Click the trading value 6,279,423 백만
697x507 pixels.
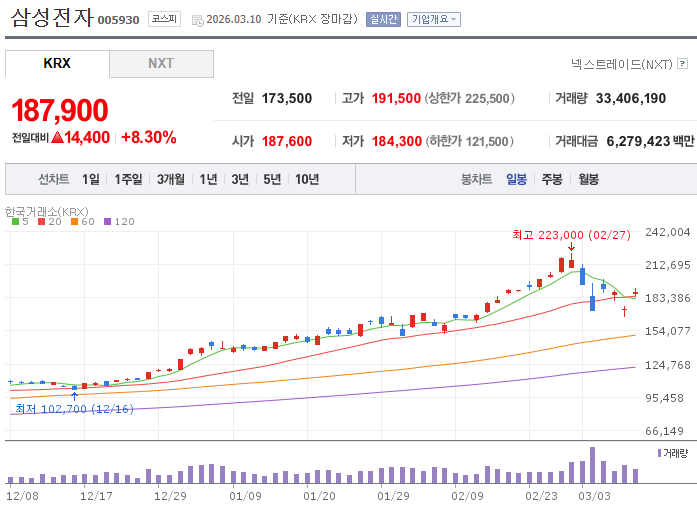pos(650,141)
